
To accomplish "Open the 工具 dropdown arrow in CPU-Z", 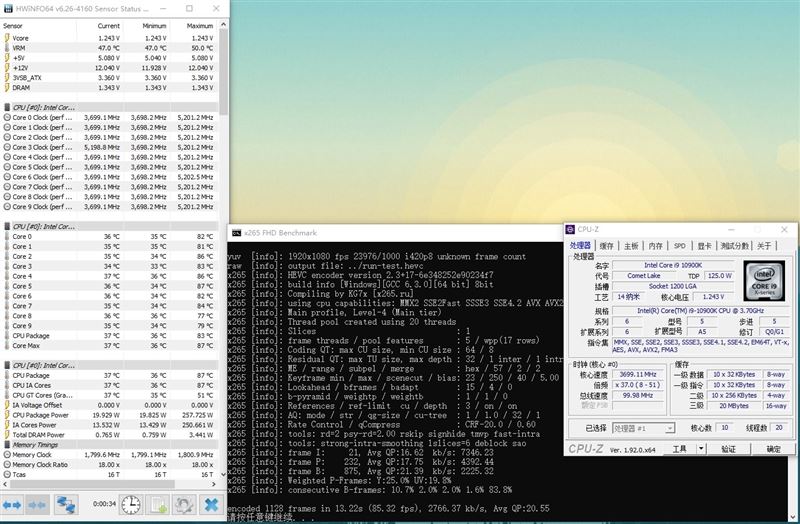I will pyautogui.click(x=702, y=449).
